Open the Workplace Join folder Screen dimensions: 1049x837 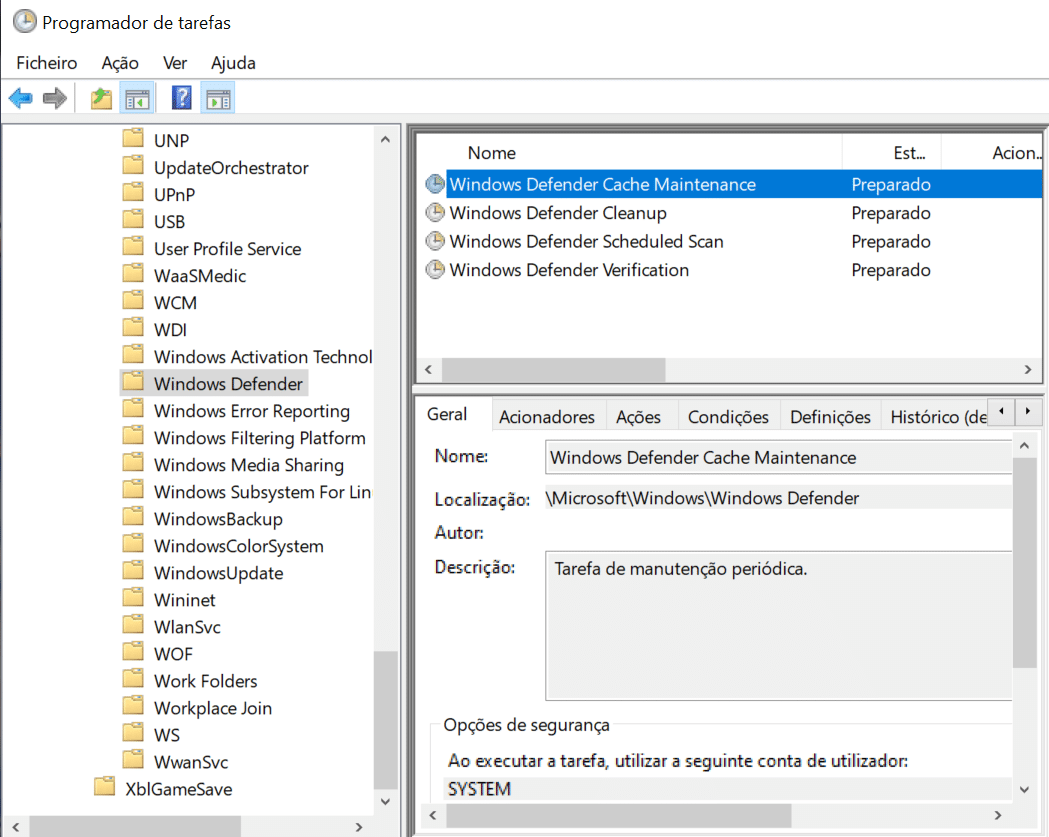[x=213, y=708]
